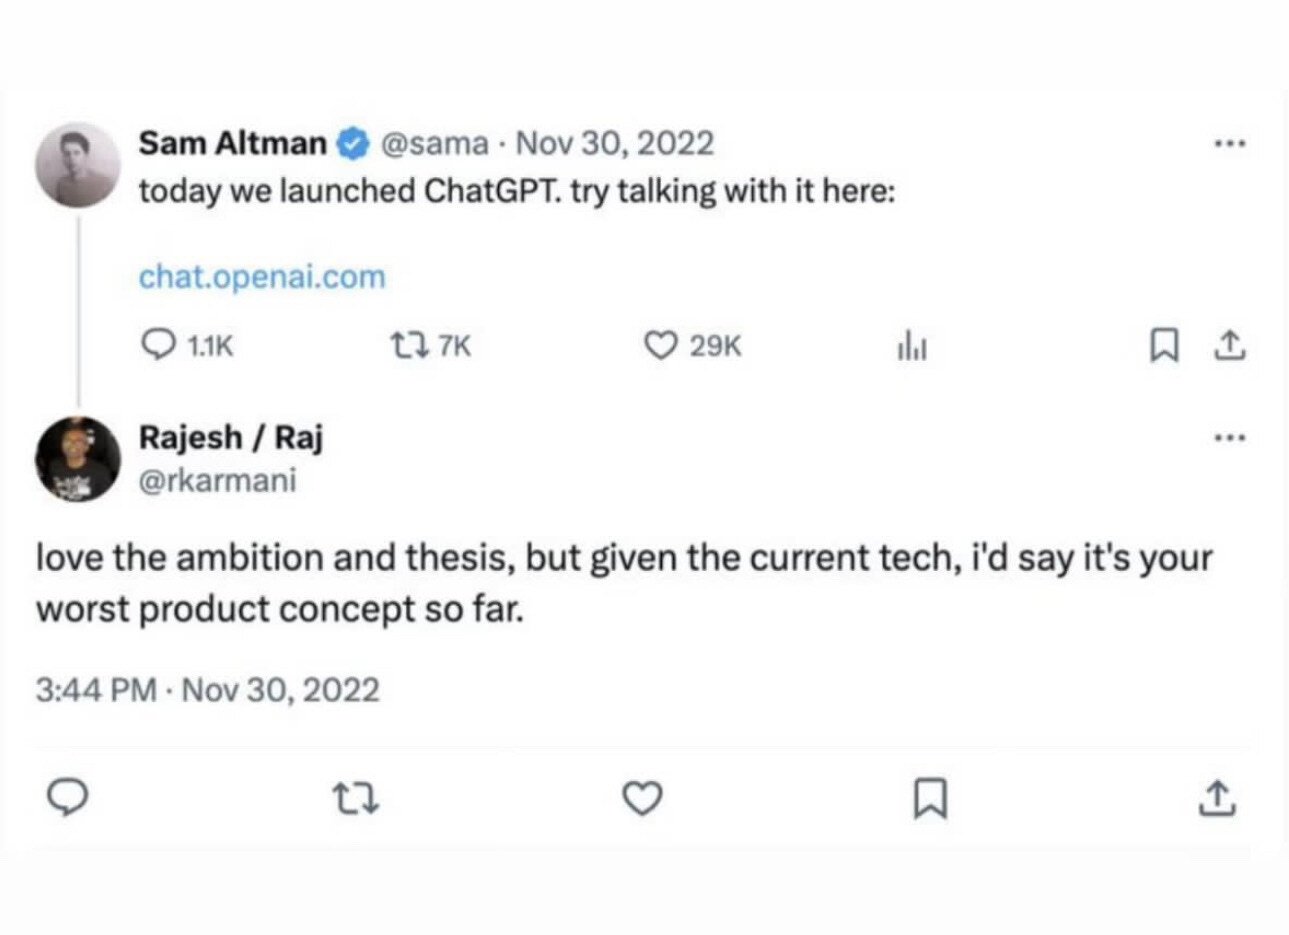The width and height of the screenshot is (1289, 935).
Task: Reply to Sam Altman's tweet
Action: [x=159, y=345]
